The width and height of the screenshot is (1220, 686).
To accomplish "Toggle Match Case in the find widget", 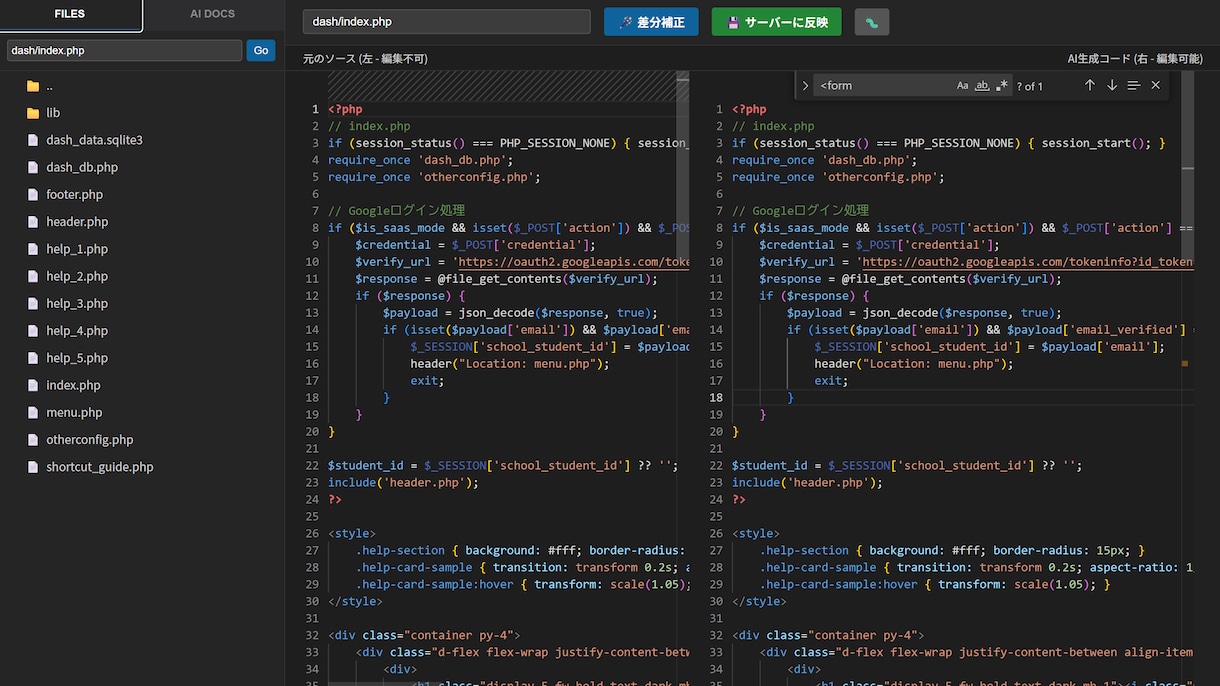I will 963,86.
